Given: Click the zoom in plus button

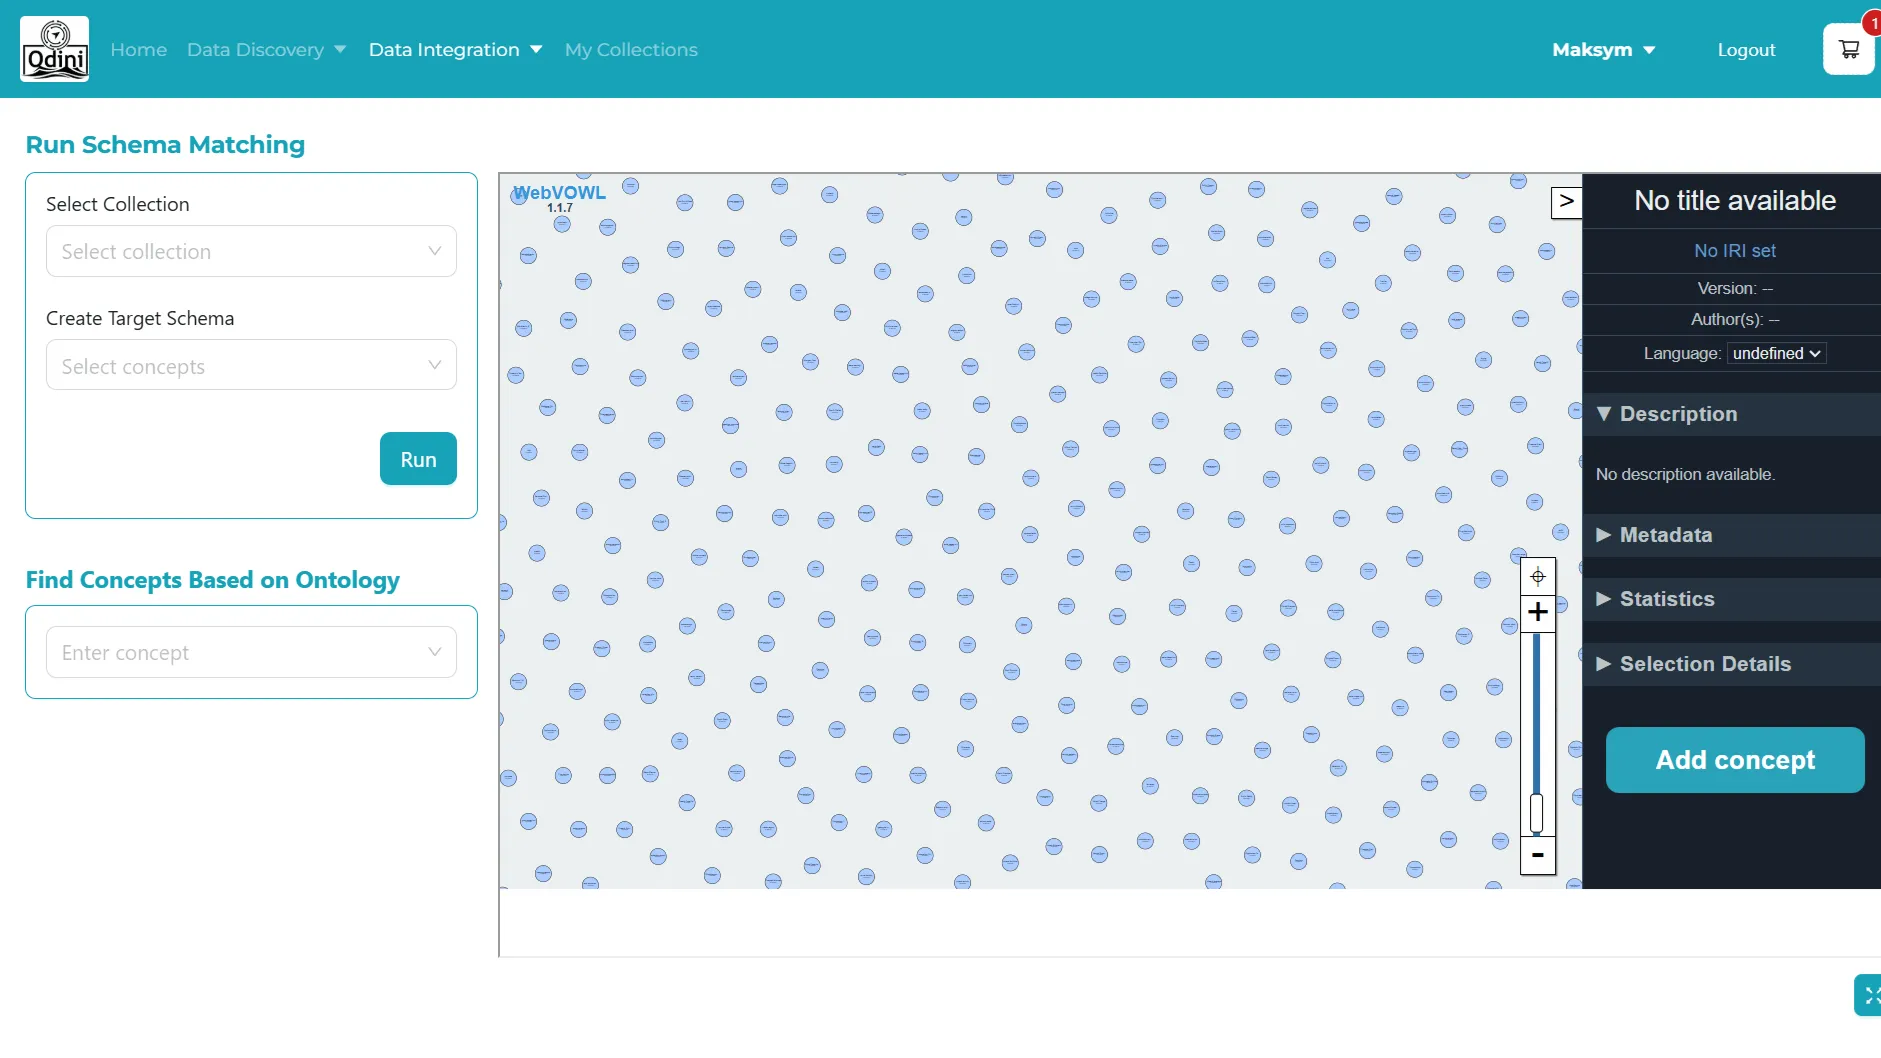Looking at the screenshot, I should 1537,612.
